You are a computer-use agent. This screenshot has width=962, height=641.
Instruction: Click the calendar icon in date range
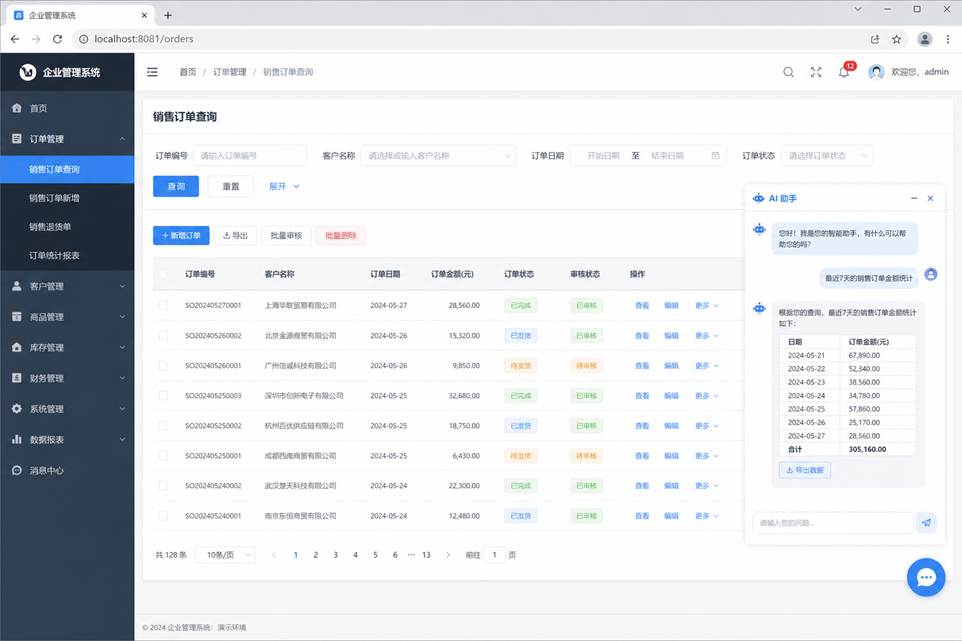coord(715,155)
